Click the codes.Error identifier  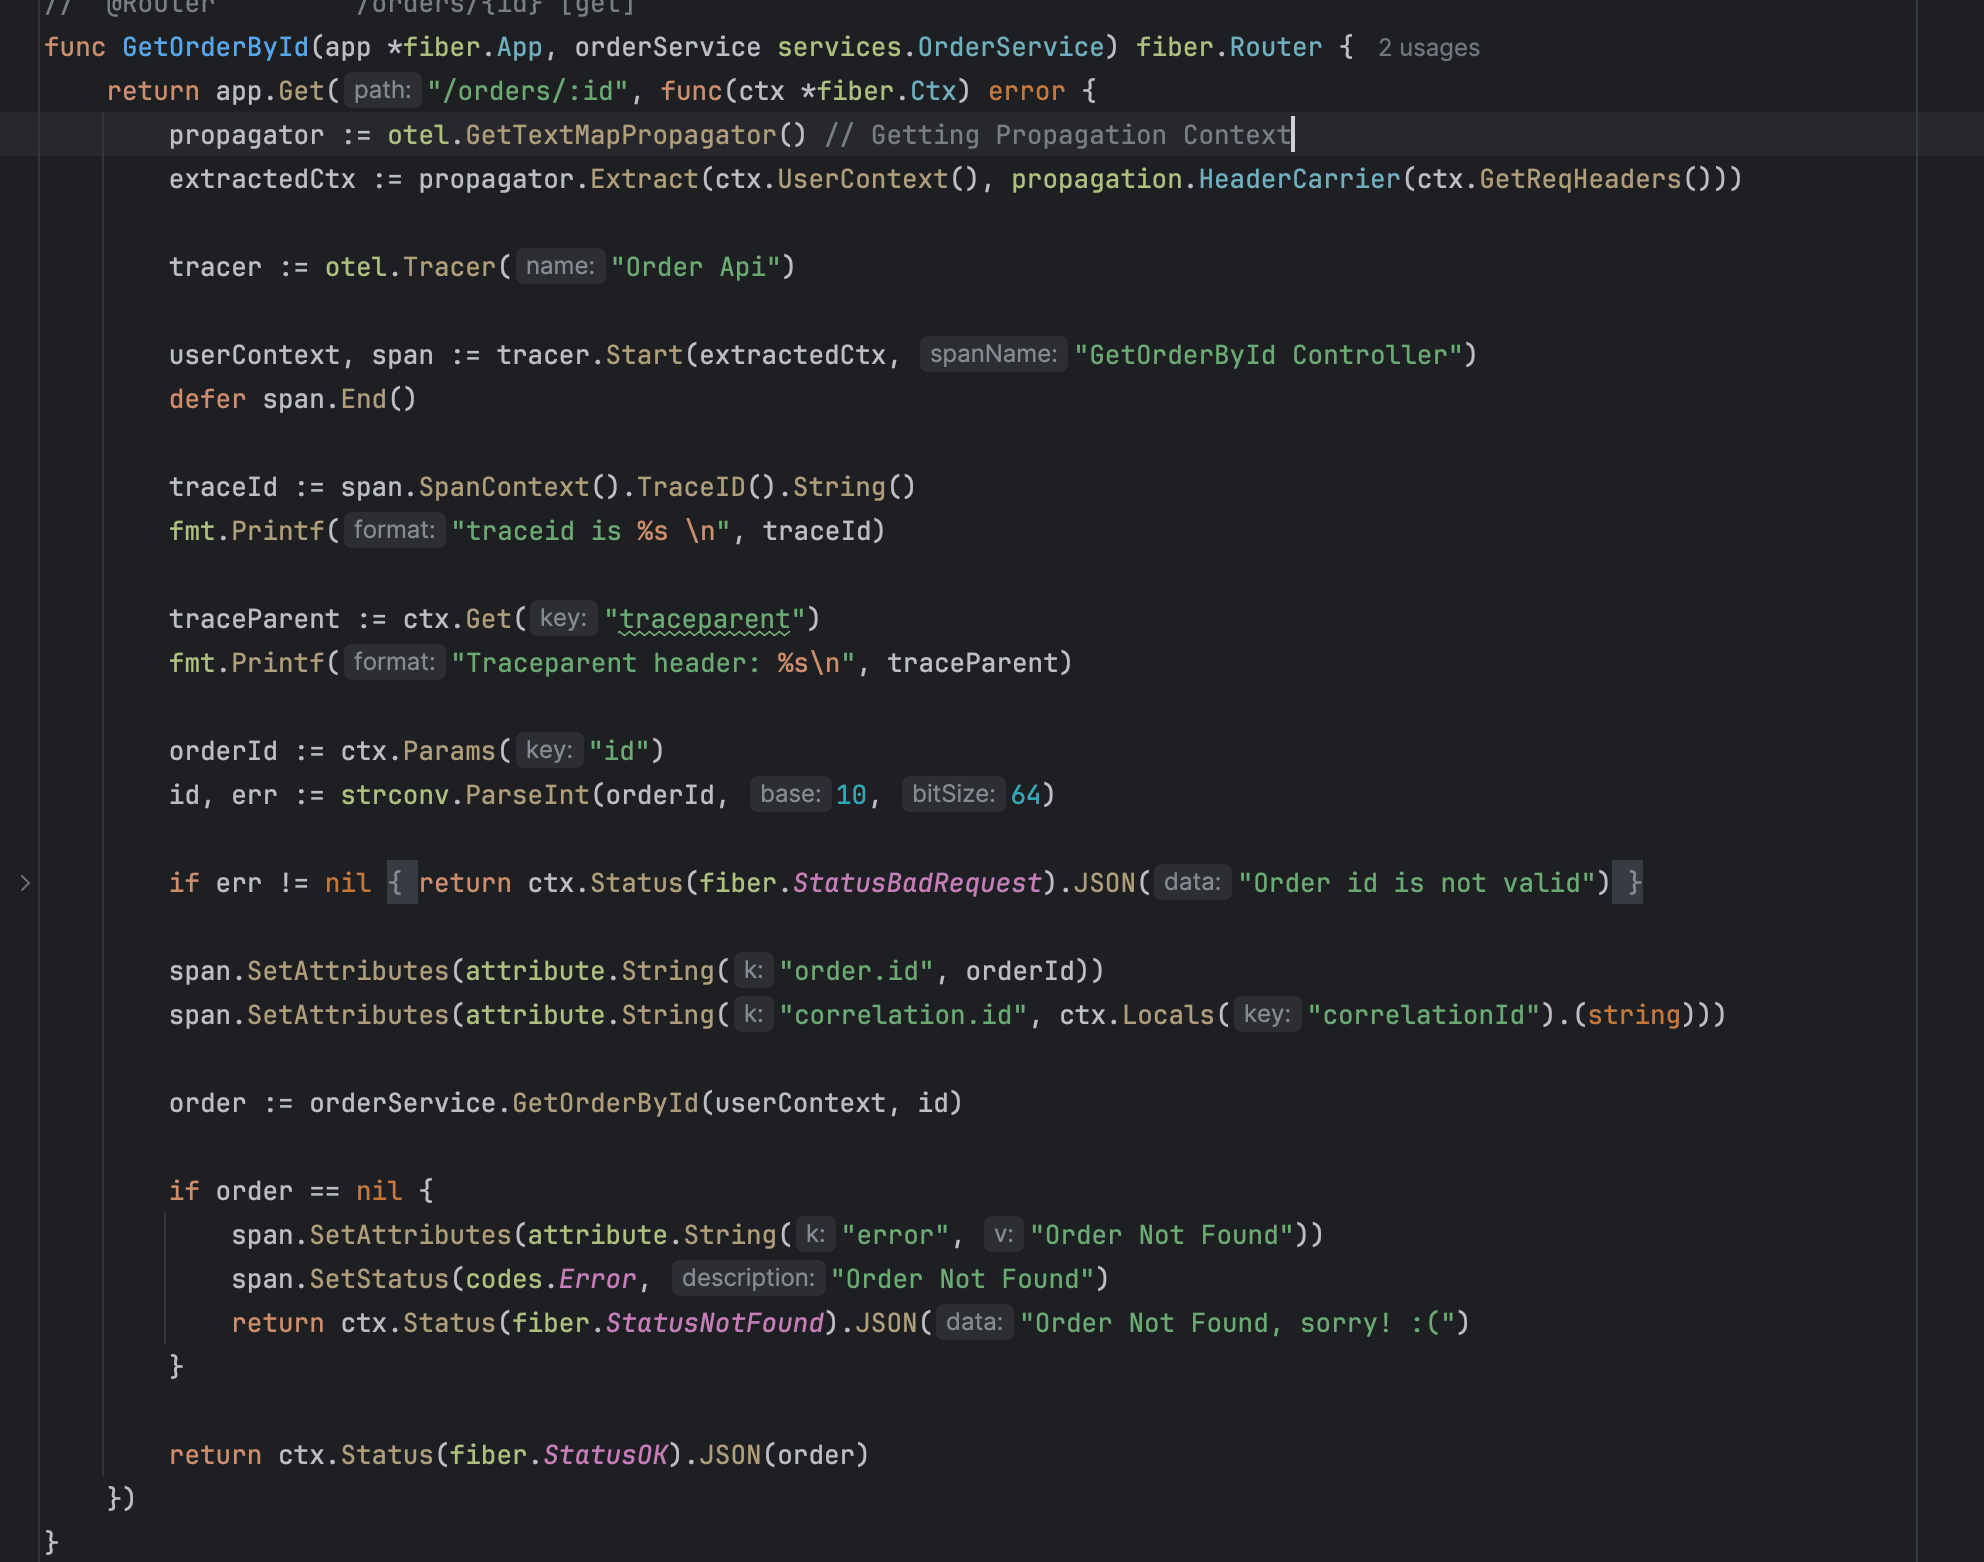click(597, 1279)
